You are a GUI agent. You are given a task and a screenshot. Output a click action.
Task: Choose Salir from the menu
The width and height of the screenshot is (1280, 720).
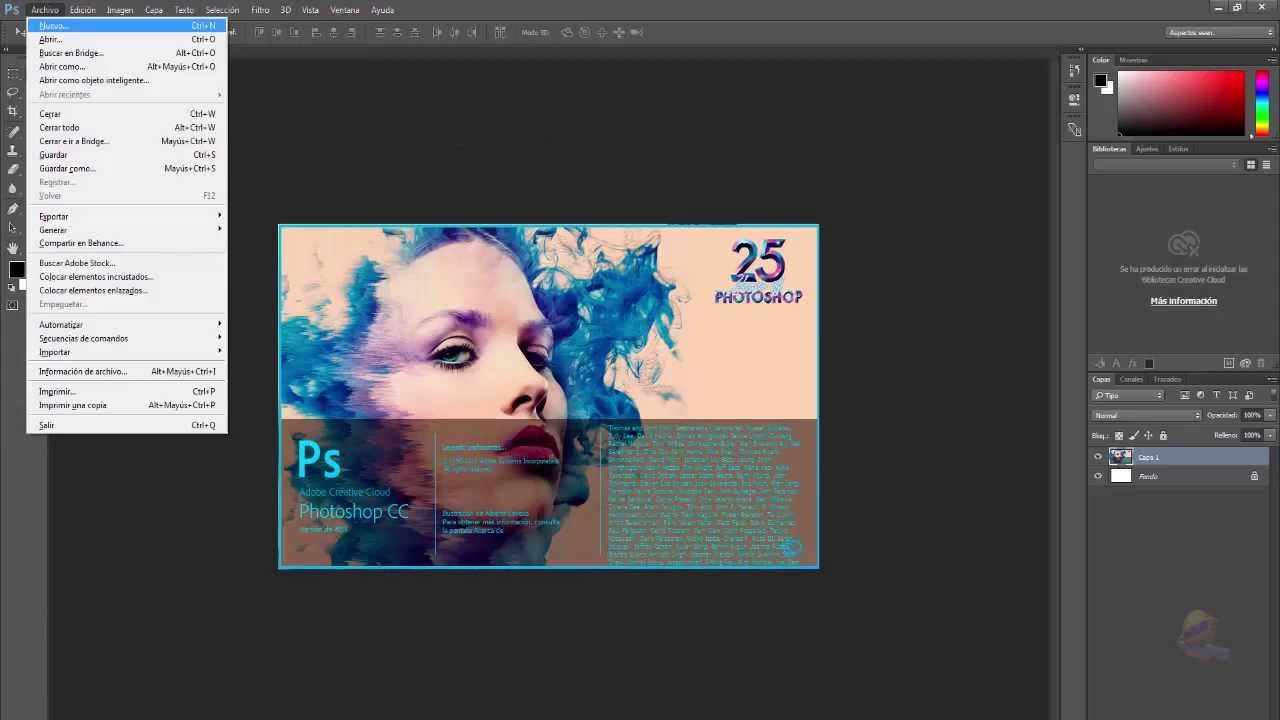pos(127,425)
